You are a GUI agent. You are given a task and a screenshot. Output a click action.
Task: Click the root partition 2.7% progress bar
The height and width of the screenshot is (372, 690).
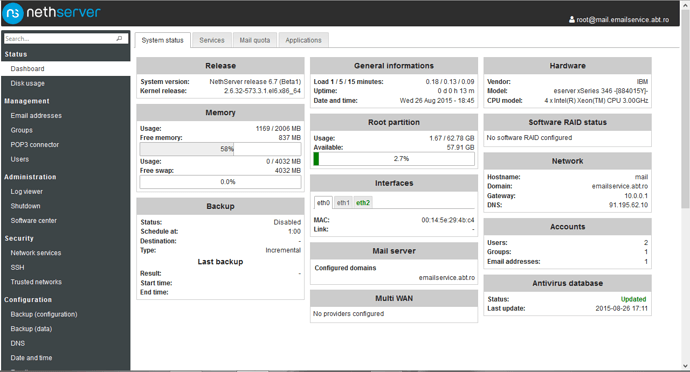(x=394, y=159)
